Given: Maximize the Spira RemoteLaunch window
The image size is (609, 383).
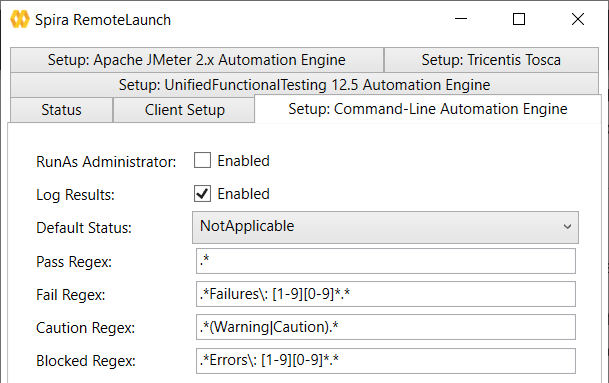Looking at the screenshot, I should (x=519, y=19).
